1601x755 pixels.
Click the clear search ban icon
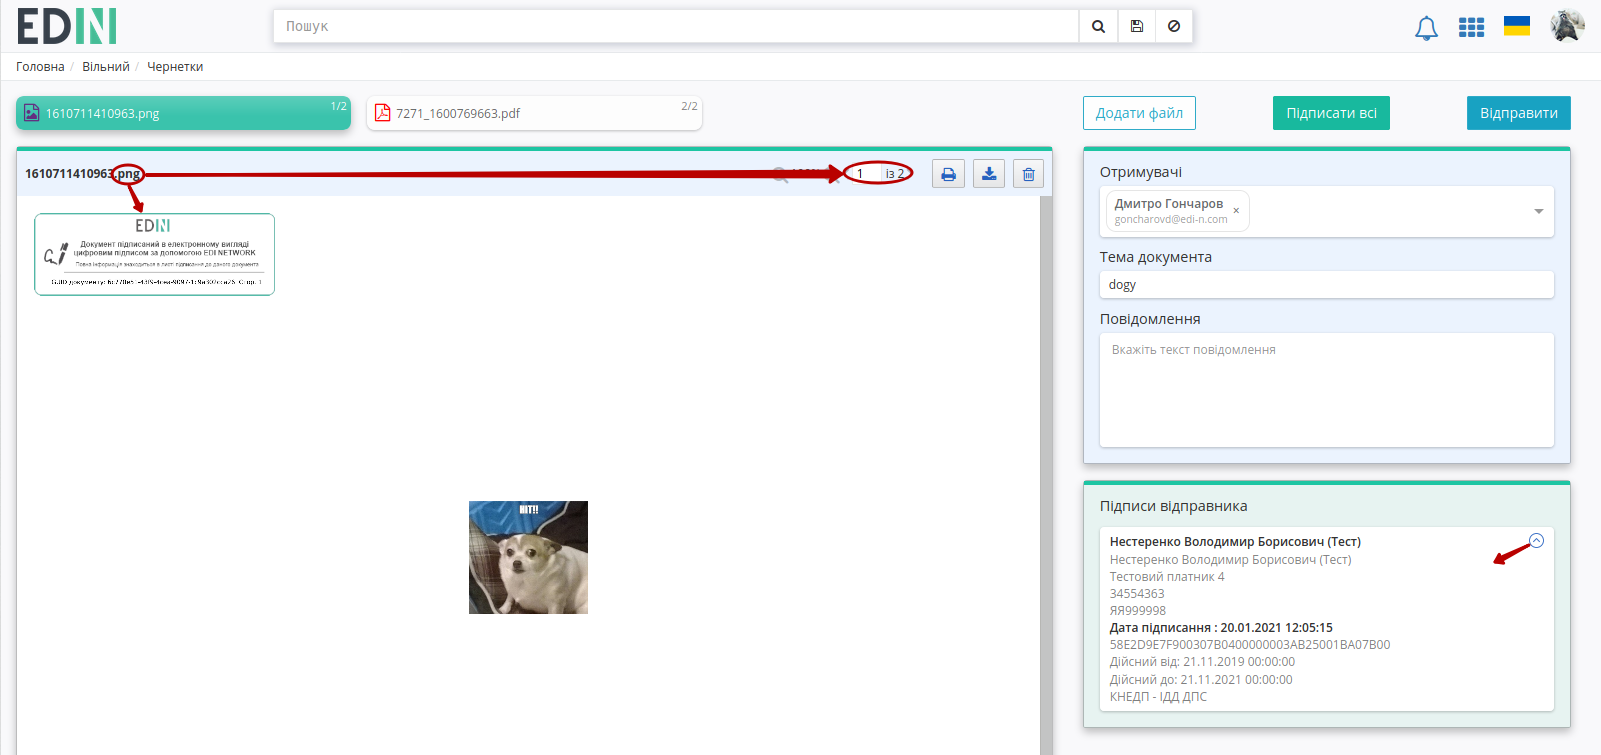tap(1174, 27)
